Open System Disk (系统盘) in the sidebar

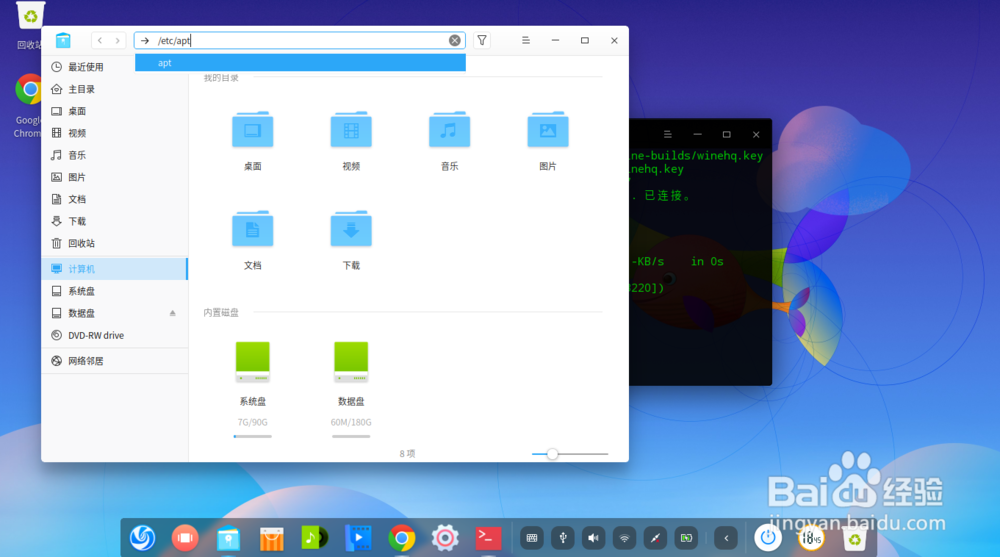(115, 291)
